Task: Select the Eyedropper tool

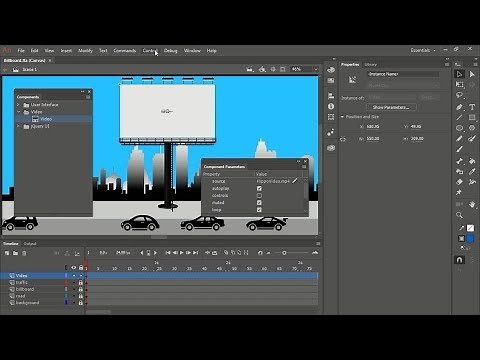Action: (x=472, y=172)
